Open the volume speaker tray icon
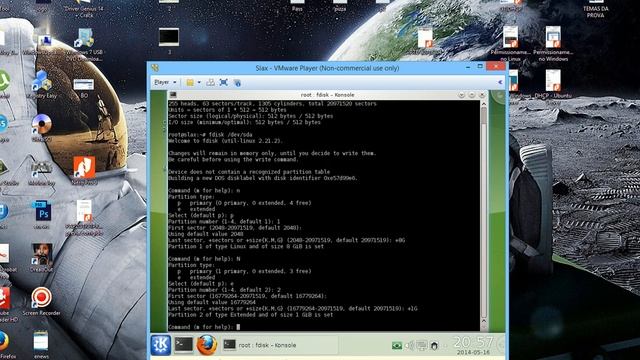This screenshot has height=360, width=640. tap(409, 346)
